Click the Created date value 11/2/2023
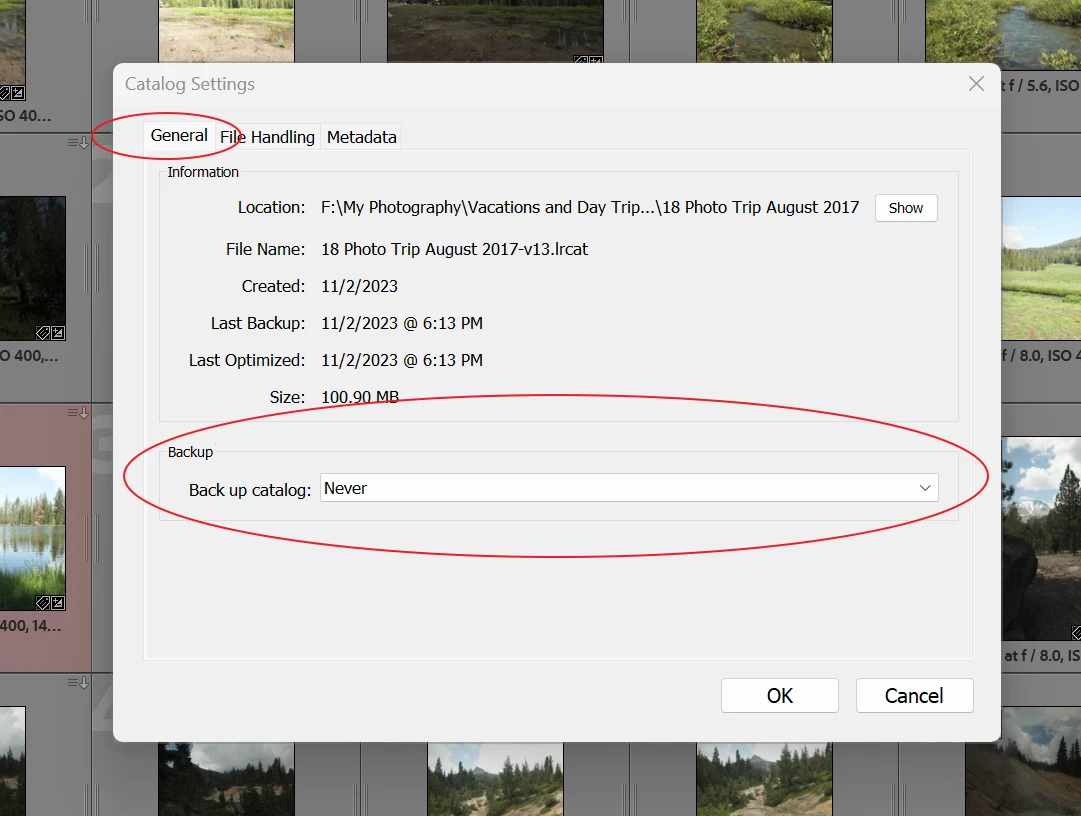This screenshot has width=1081, height=816. tap(359, 286)
